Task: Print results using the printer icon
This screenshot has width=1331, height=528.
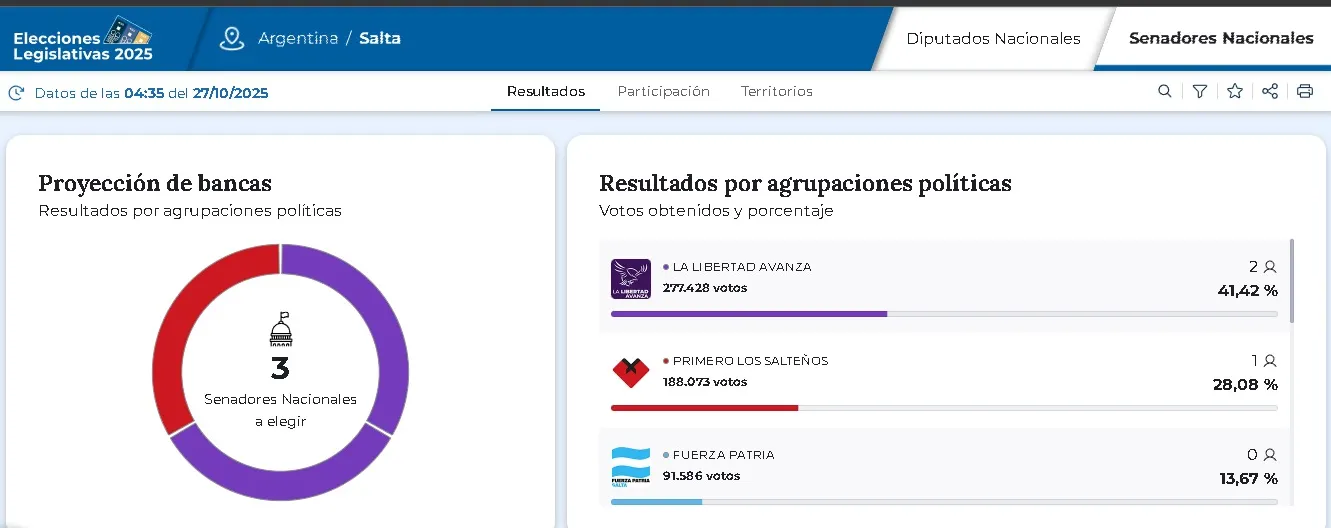Action: pyautogui.click(x=1305, y=91)
